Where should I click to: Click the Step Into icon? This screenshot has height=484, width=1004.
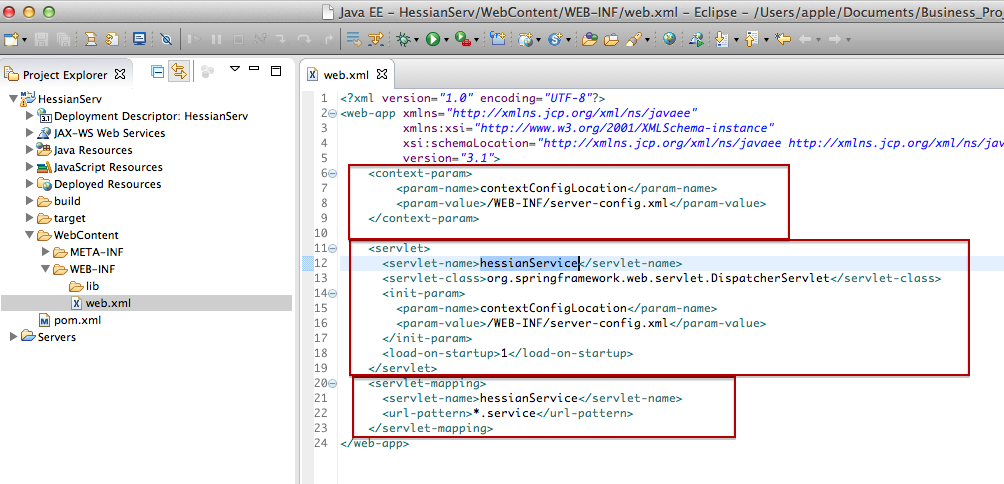[281, 39]
